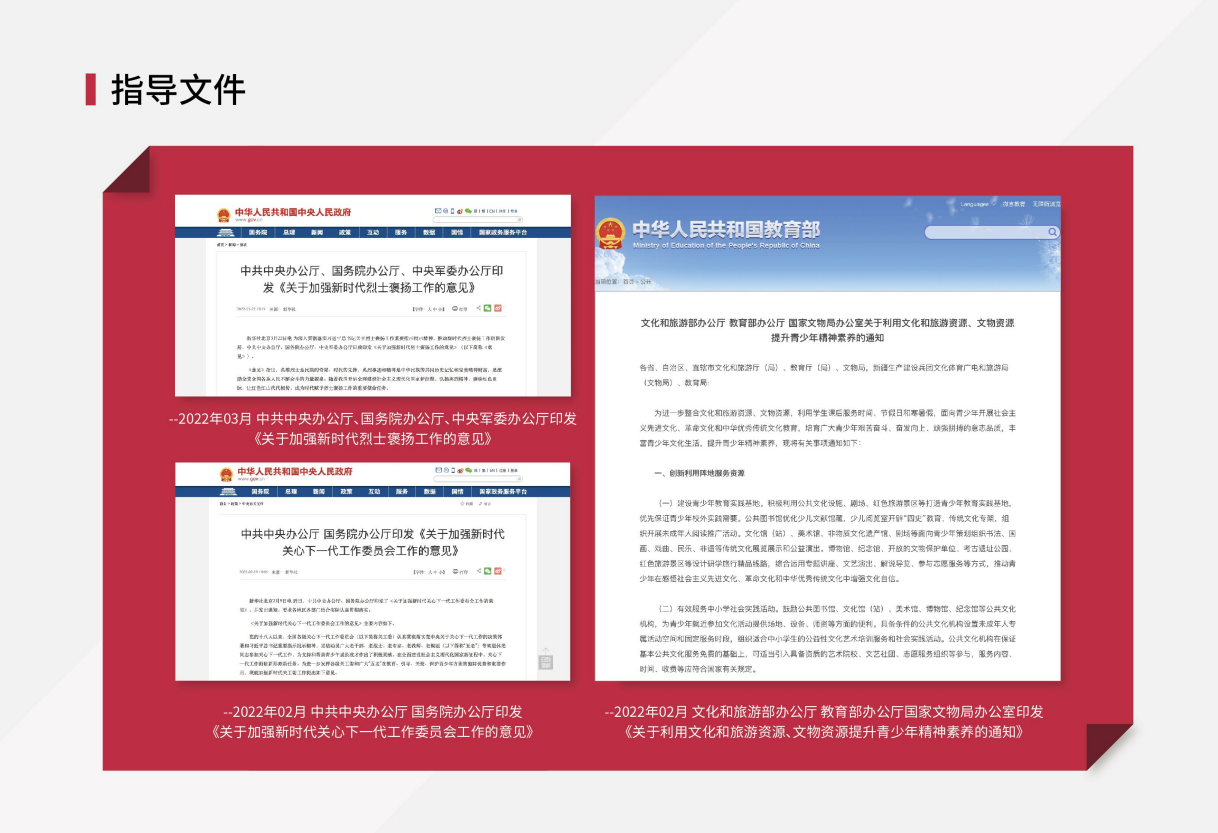
Task: Click national emblem in 烈士褒扬 screenshot header
Action: point(224,213)
